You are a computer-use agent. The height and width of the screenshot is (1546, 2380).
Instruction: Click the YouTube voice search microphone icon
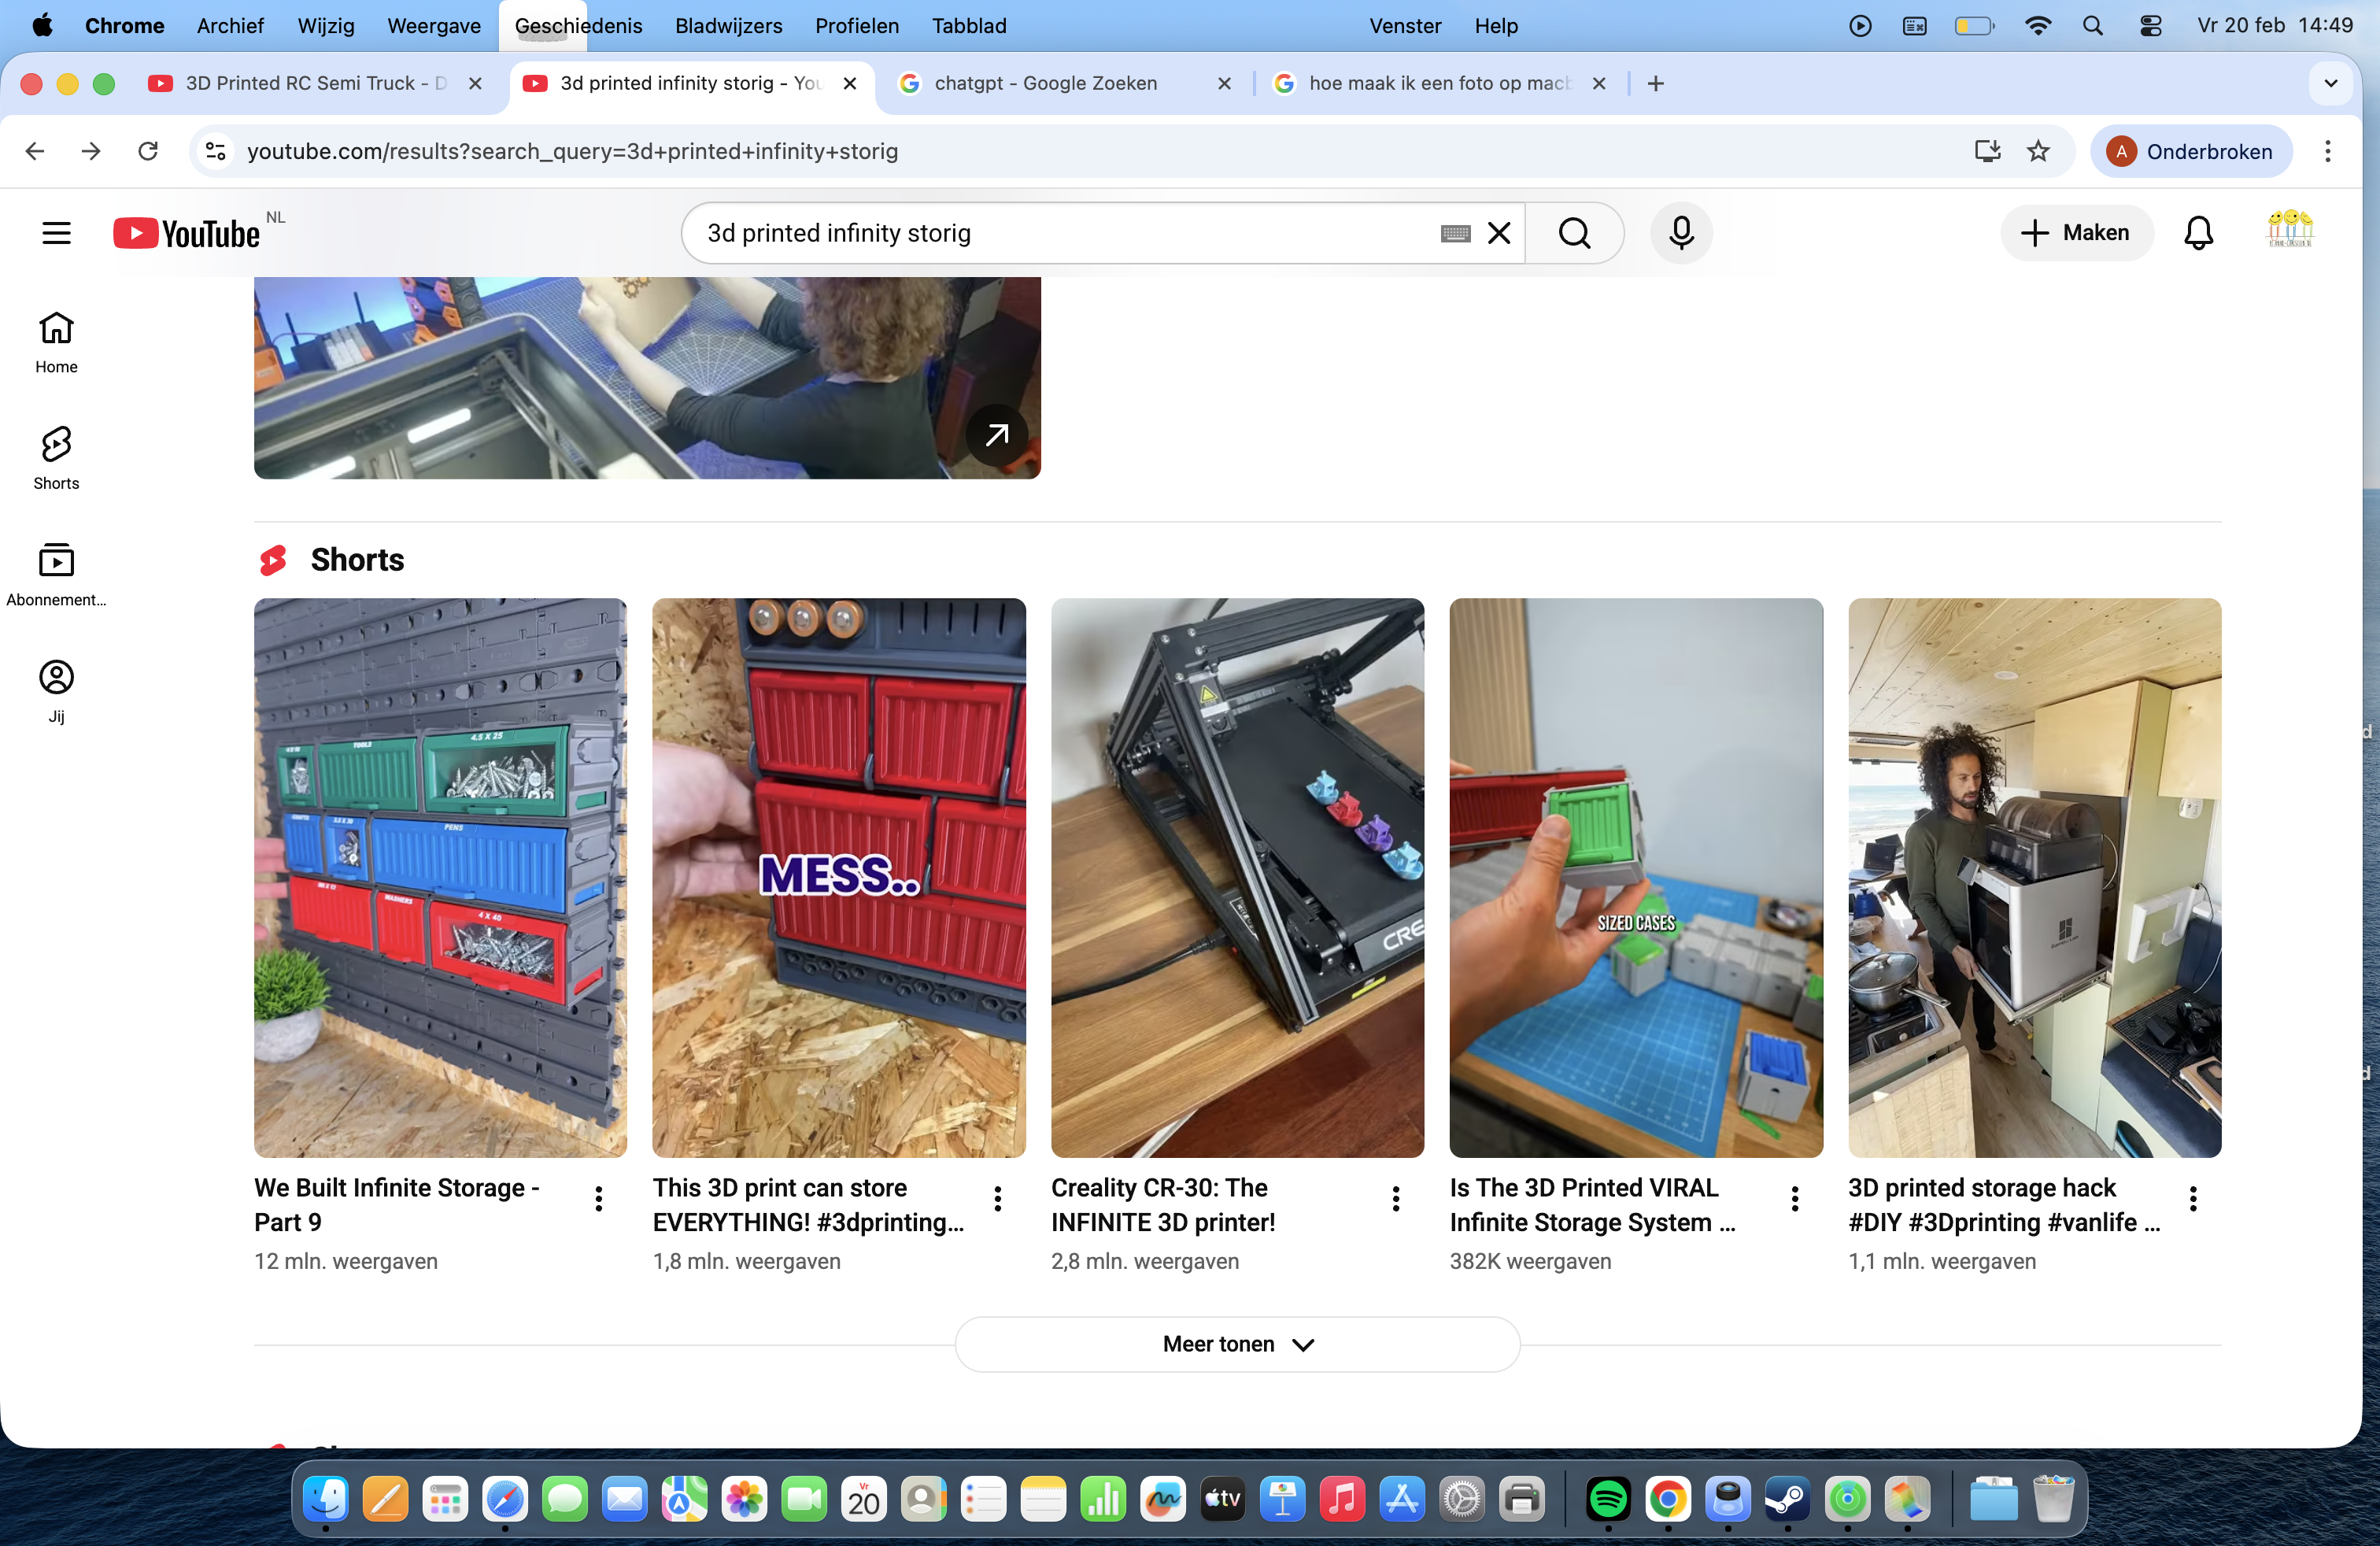1681,233
